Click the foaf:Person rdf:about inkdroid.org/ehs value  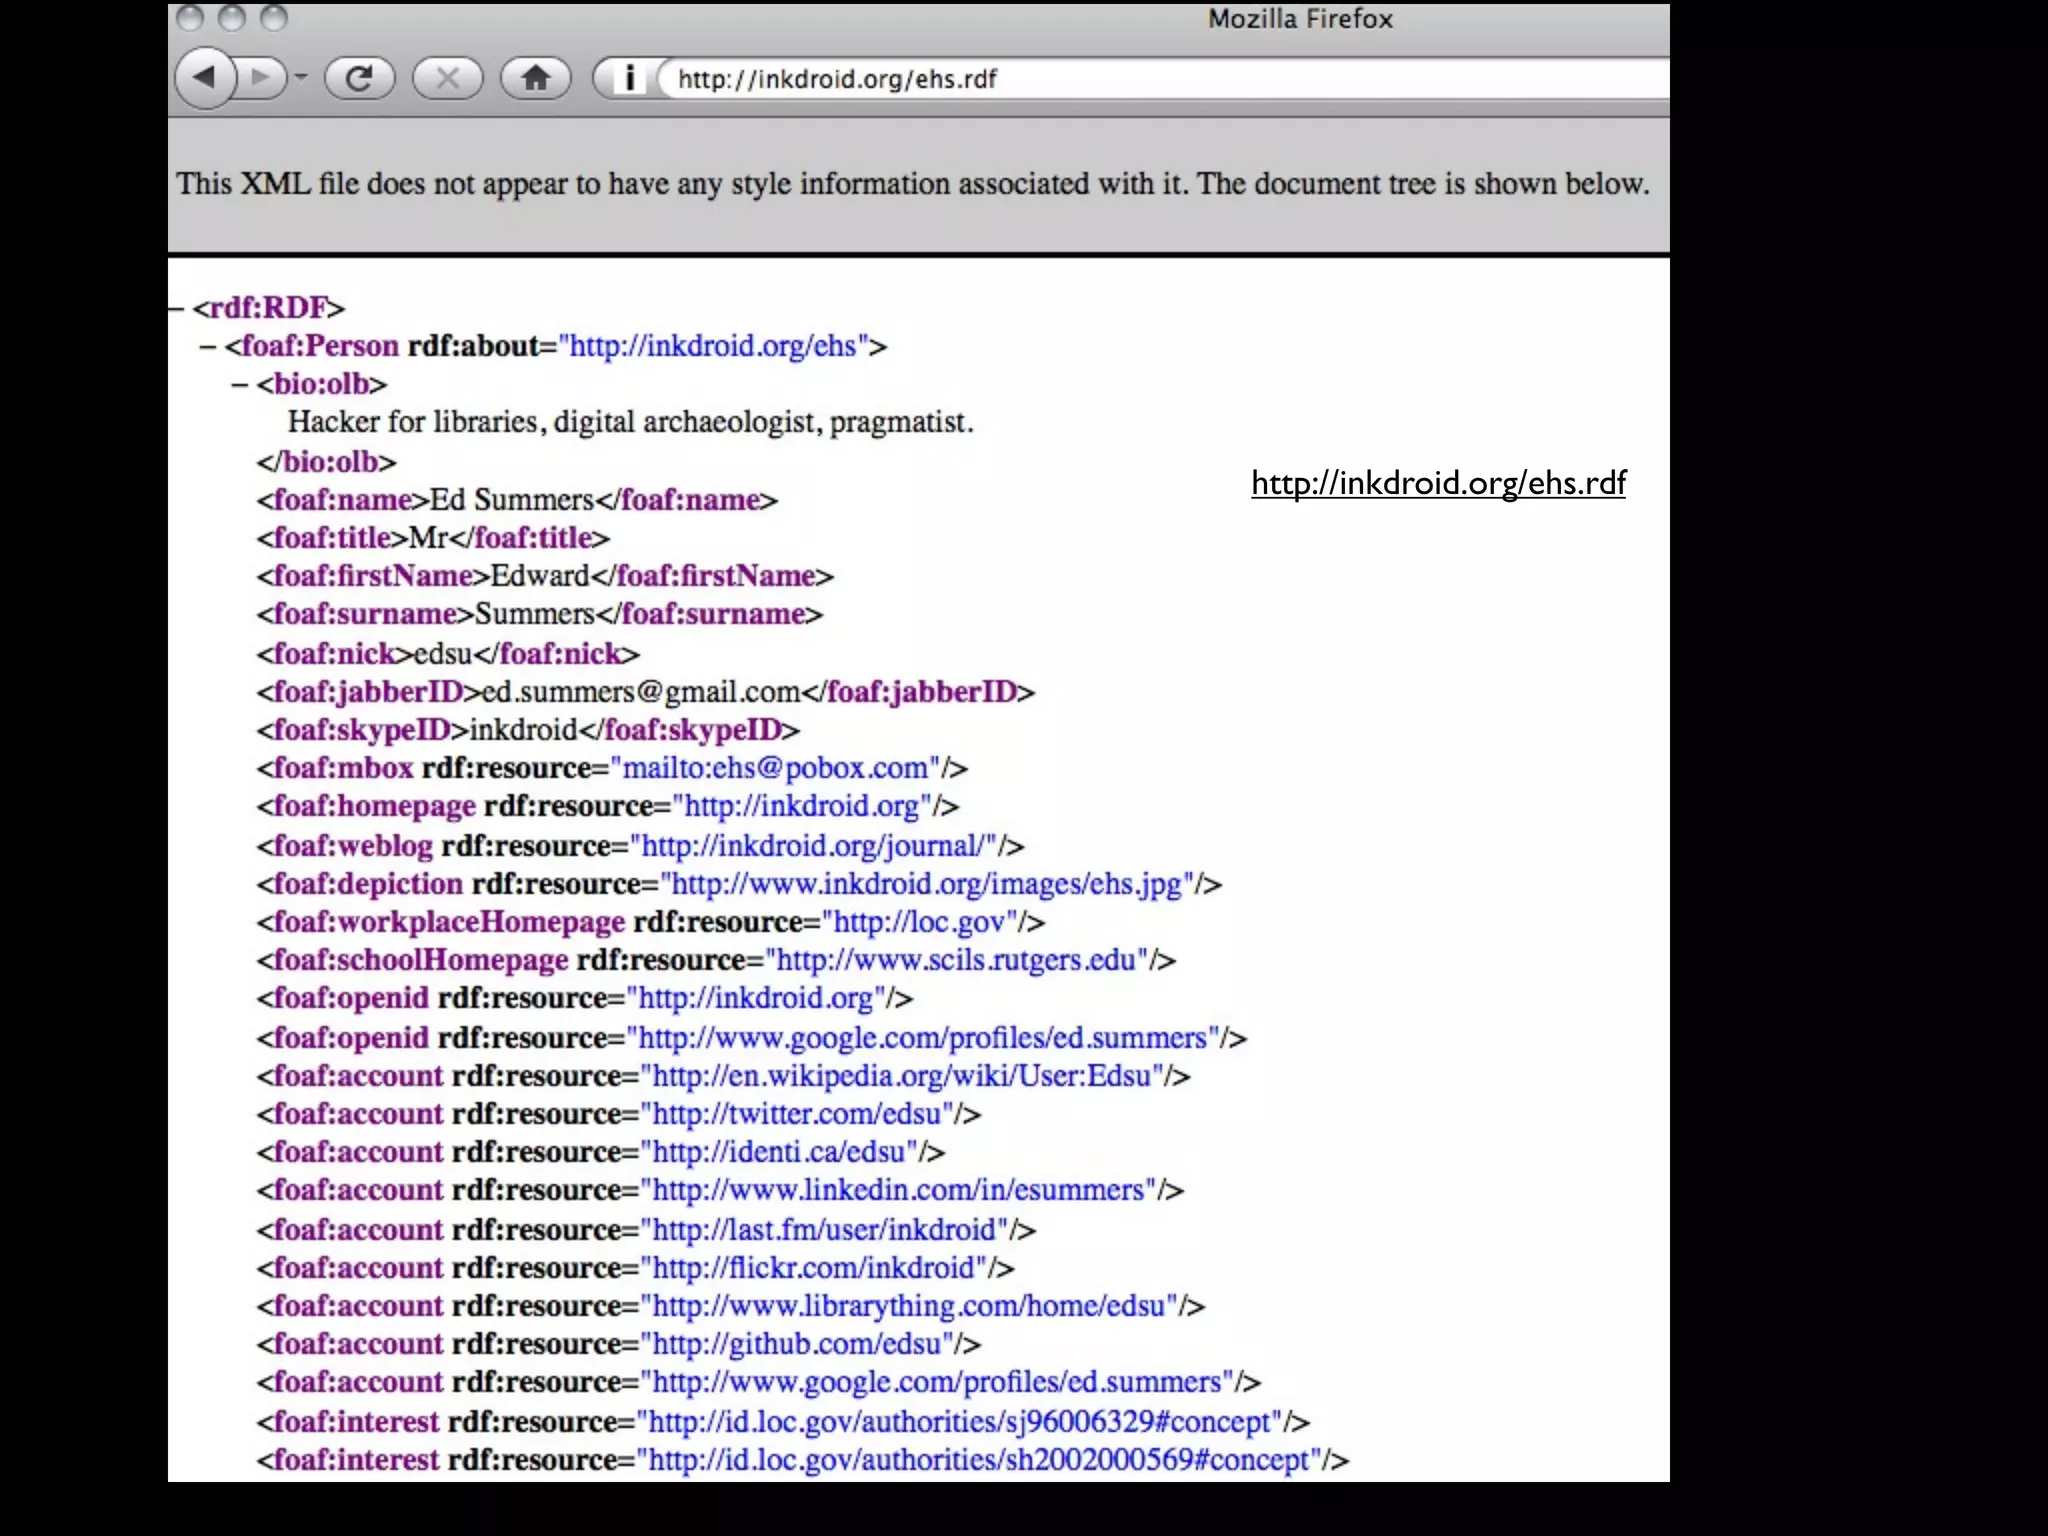pos(714,346)
